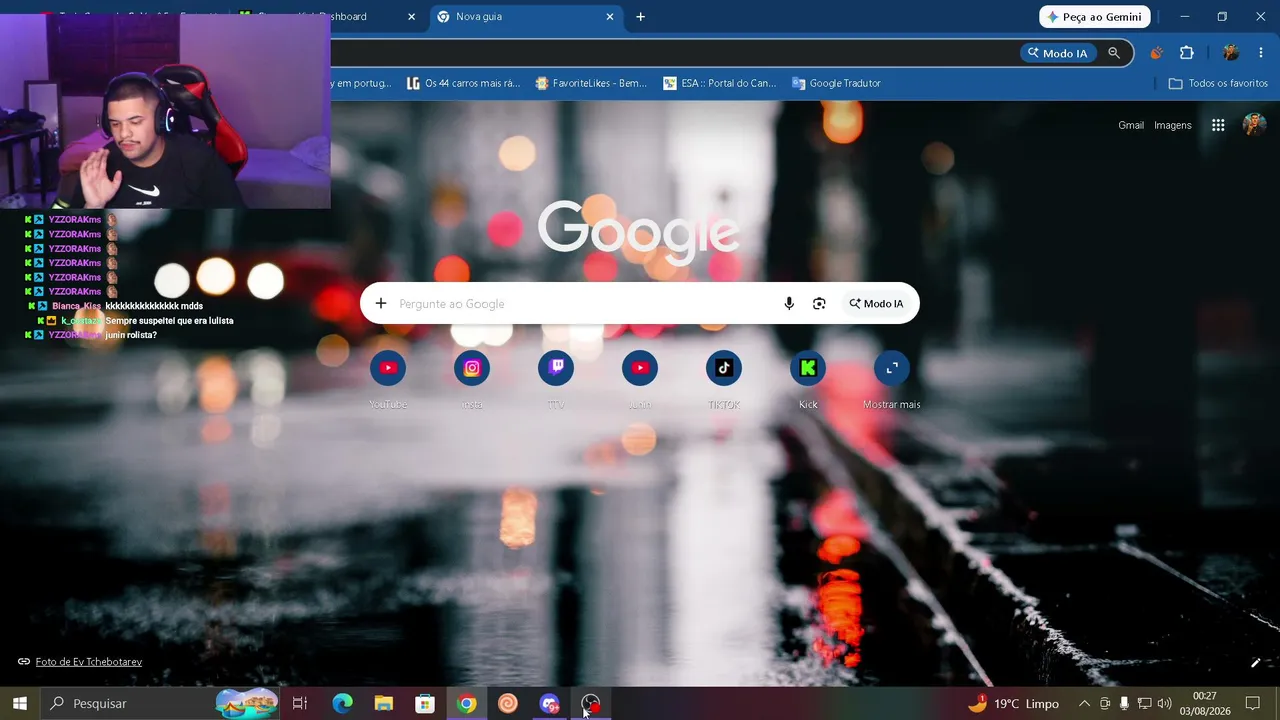
Task: Open the Windows Start menu
Action: (x=20, y=704)
